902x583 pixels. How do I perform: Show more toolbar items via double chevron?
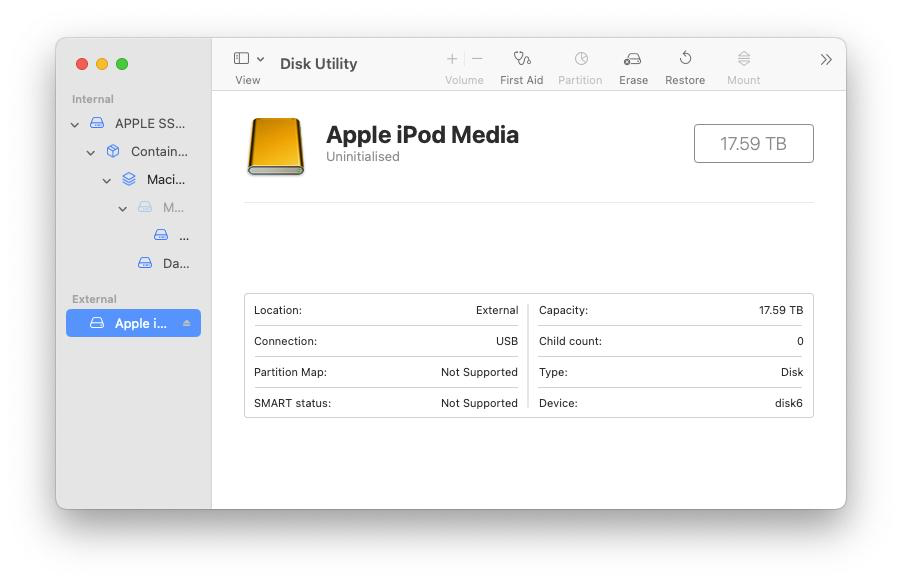click(x=826, y=59)
